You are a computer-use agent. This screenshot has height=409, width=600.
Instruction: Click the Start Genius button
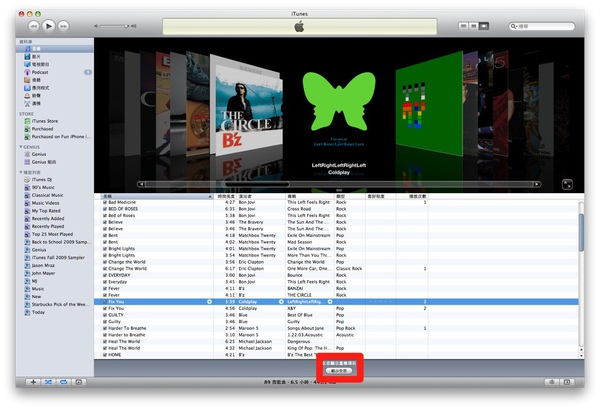[x=552, y=382]
